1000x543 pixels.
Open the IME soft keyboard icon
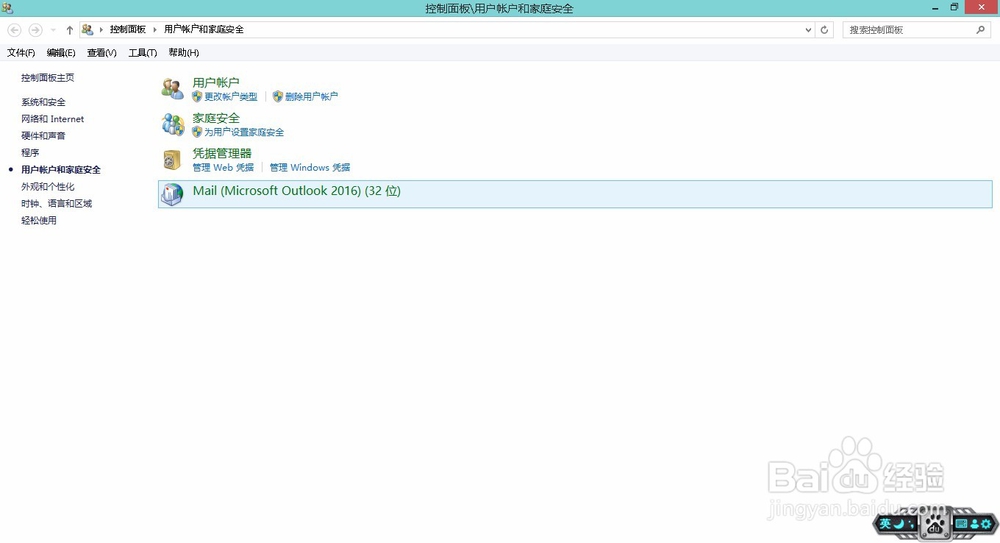click(x=961, y=524)
